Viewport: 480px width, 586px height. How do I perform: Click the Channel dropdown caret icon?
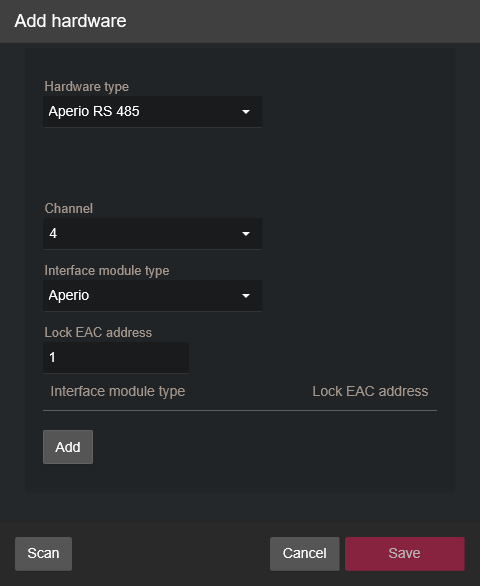(246, 234)
